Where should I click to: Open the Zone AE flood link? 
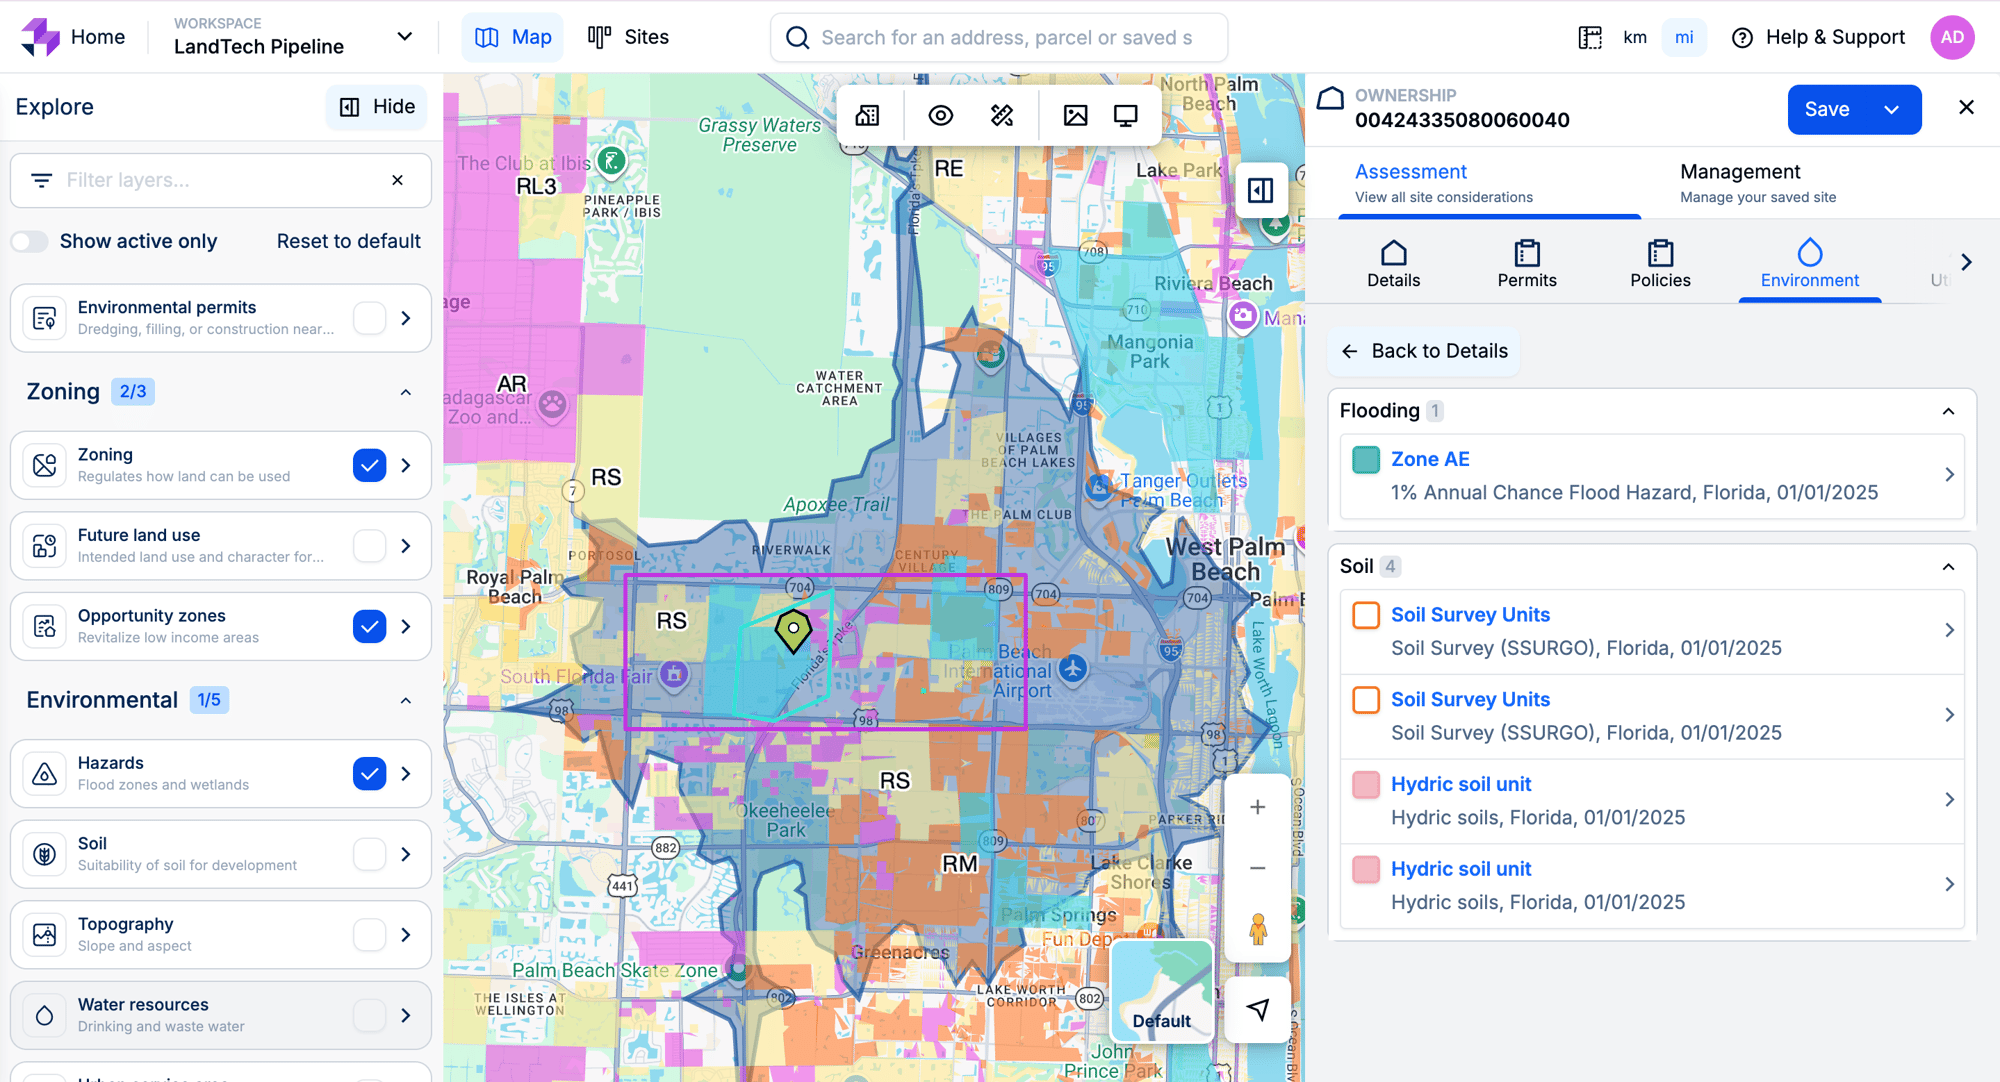coord(1430,459)
